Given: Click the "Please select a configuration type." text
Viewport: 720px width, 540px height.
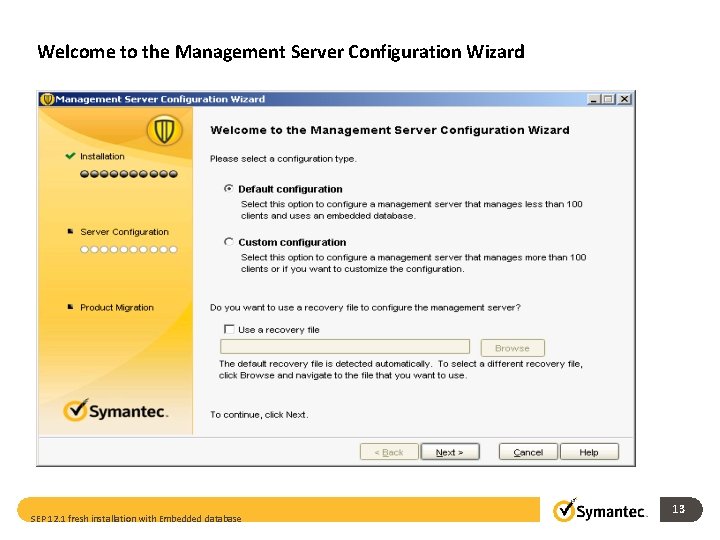Looking at the screenshot, I should click(x=283, y=159).
